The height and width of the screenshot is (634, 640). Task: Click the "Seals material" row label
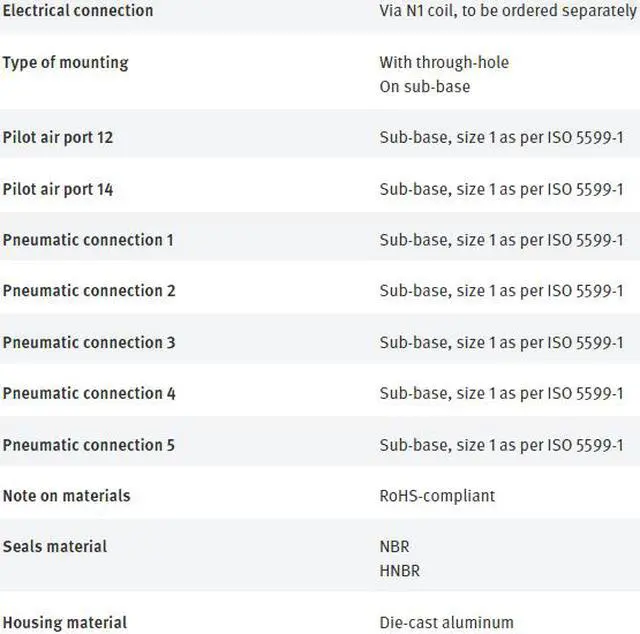point(55,546)
